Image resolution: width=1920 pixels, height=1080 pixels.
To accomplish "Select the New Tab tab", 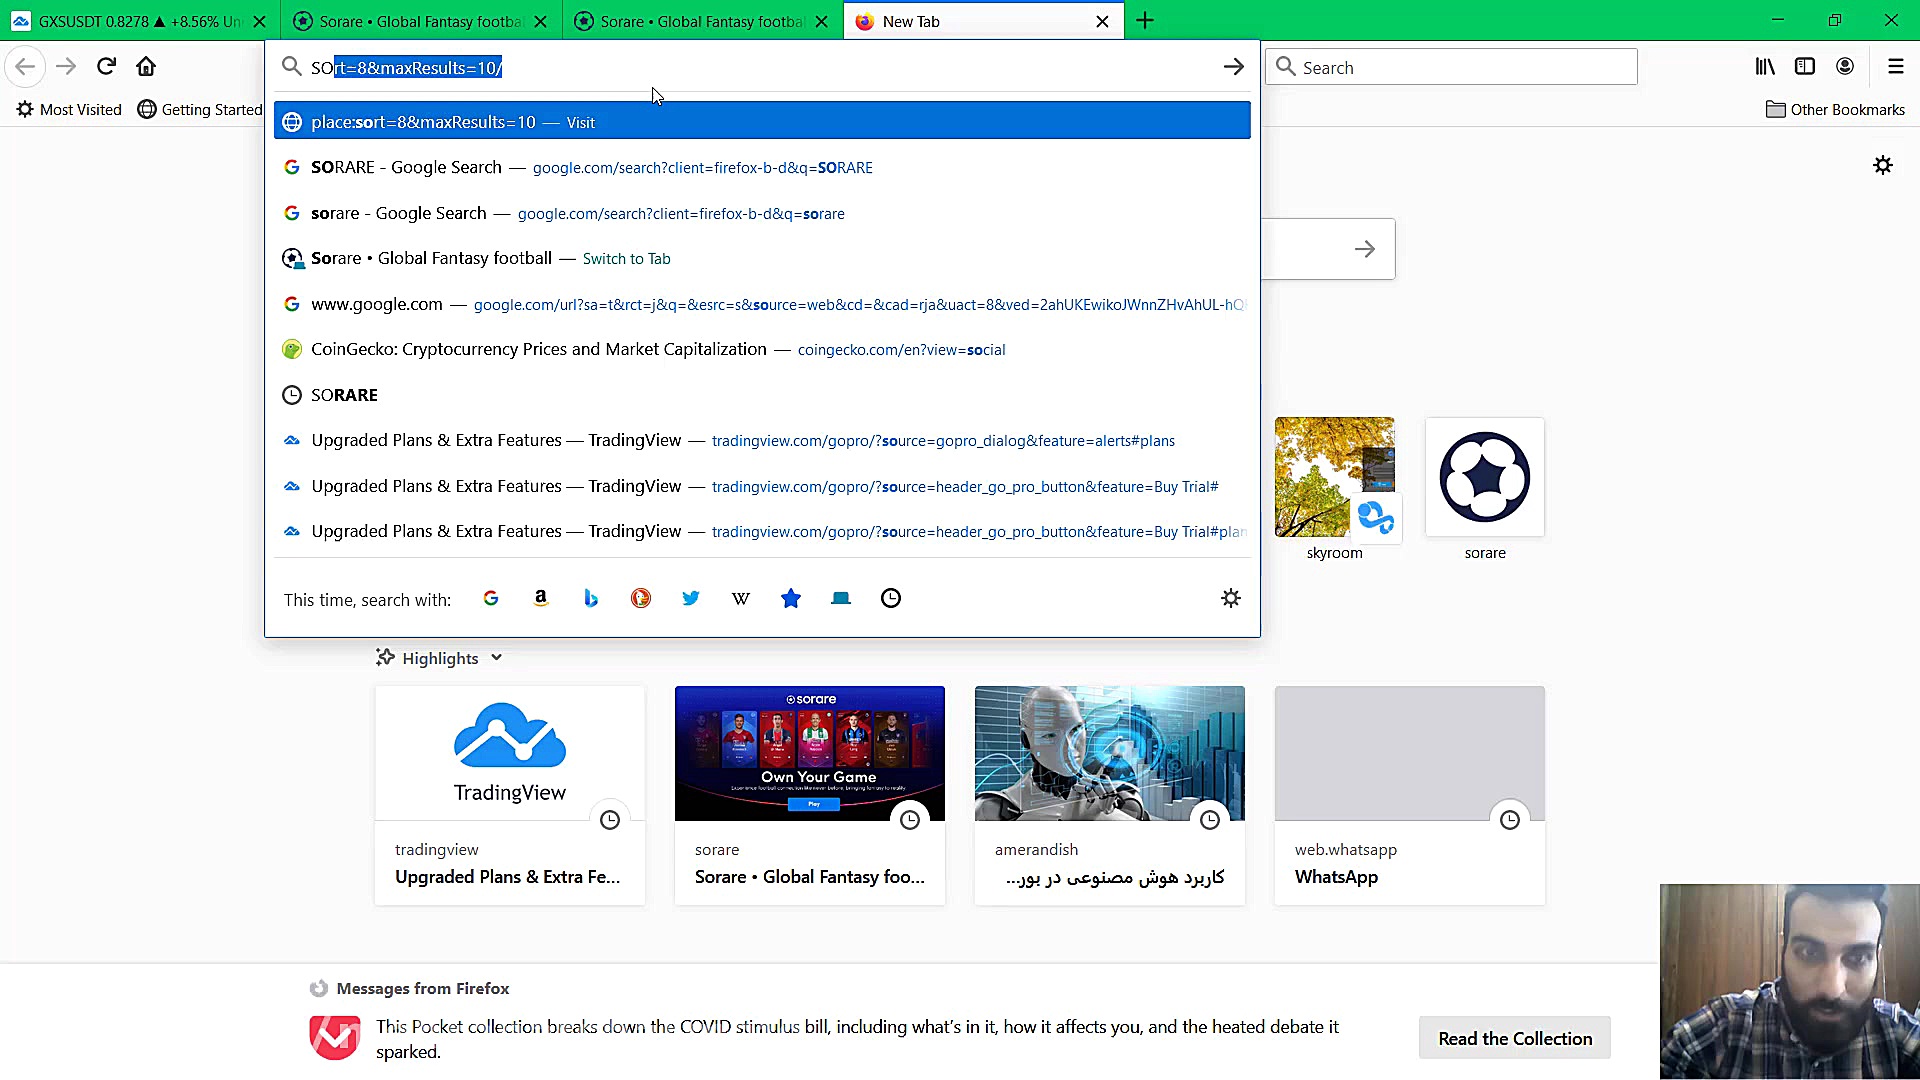I will click(984, 21).
